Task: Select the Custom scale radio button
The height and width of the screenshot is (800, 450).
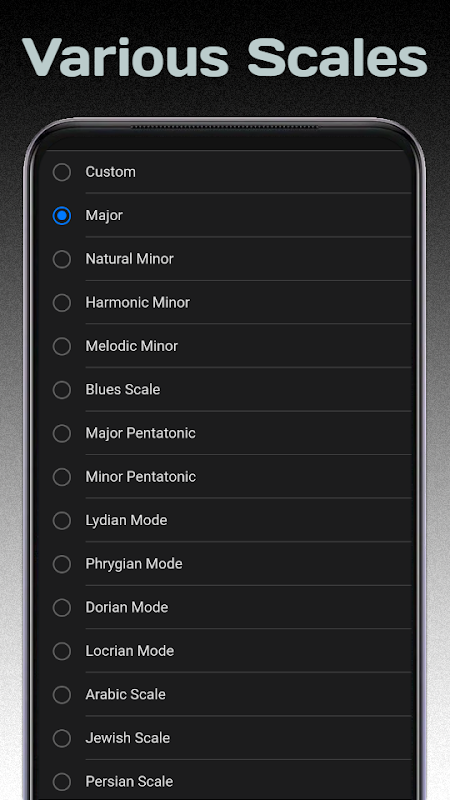Action: [62, 172]
